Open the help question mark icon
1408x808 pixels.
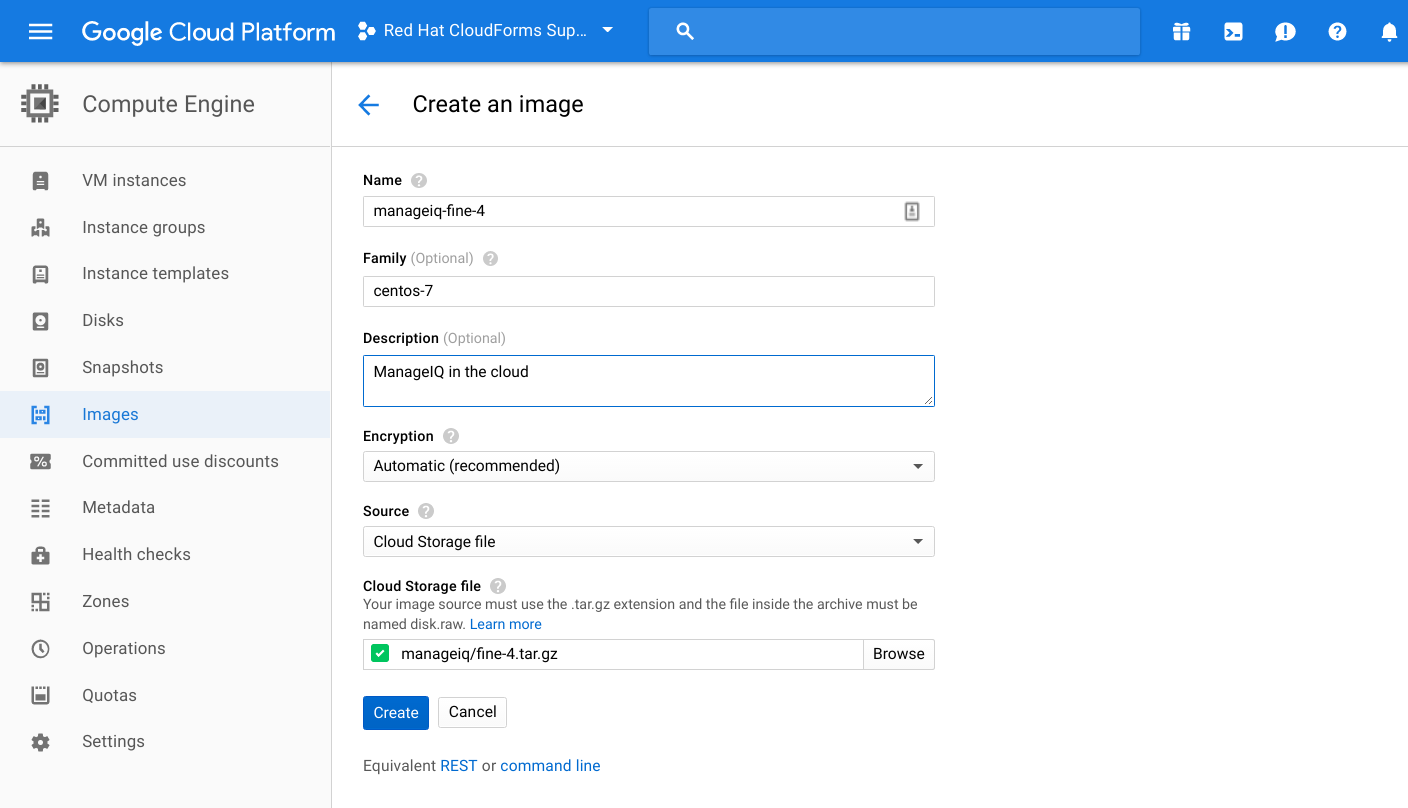point(1337,32)
